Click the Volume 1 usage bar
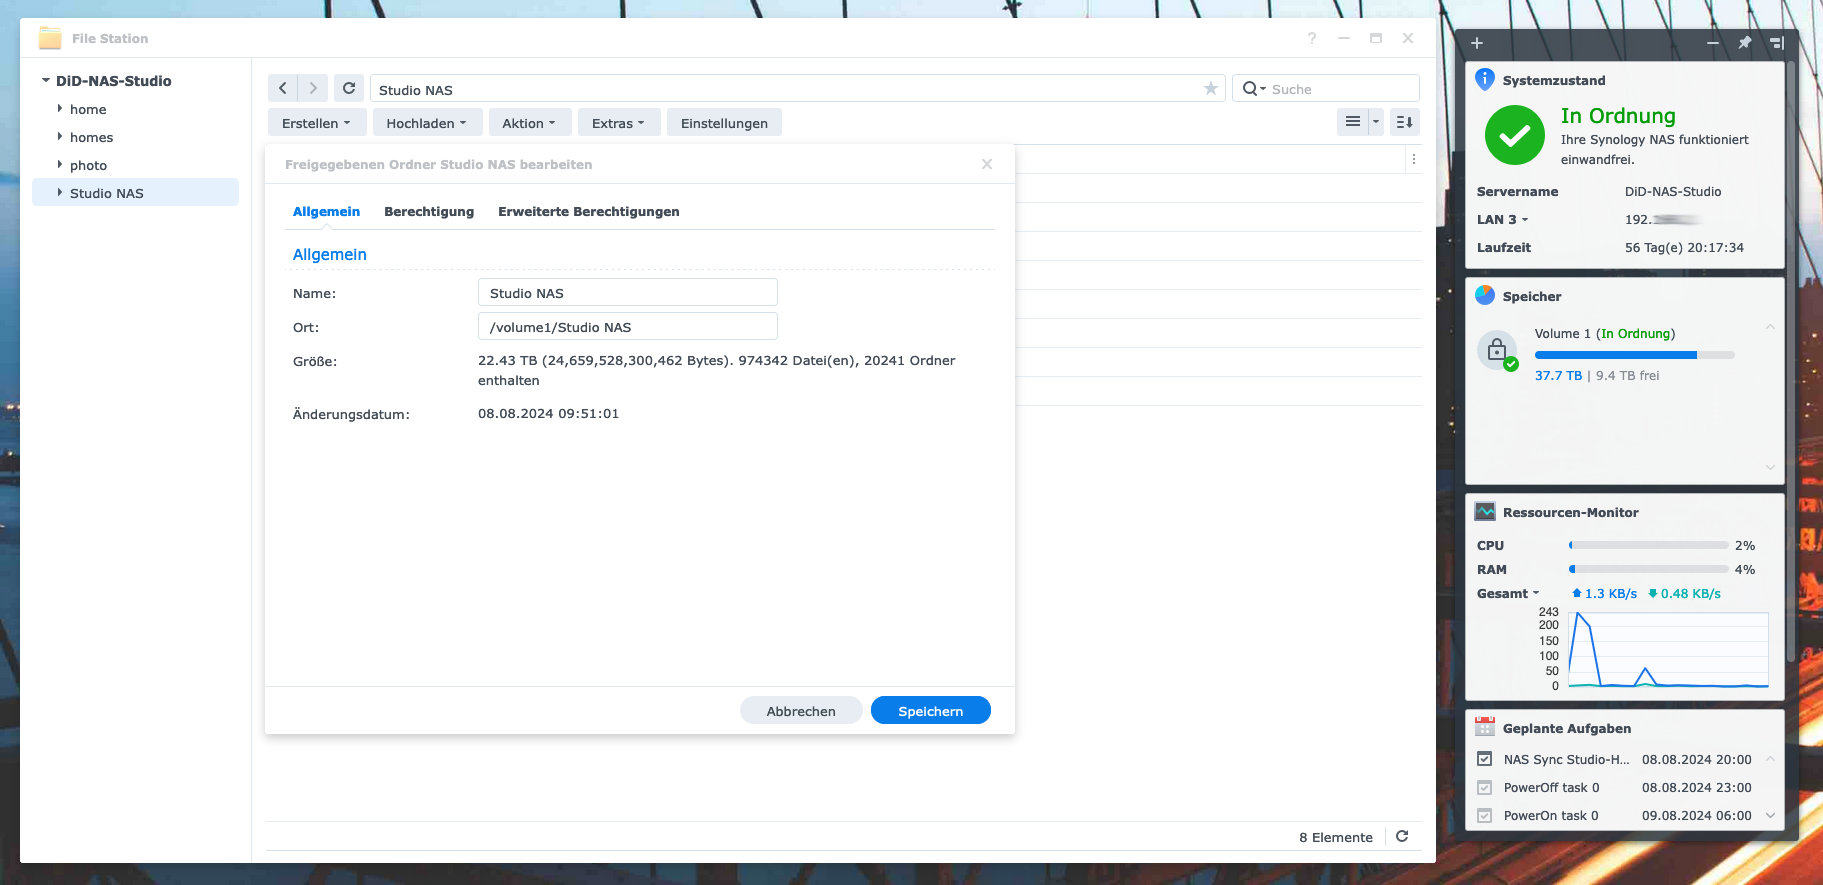Viewport: 1823px width, 885px height. click(x=1635, y=355)
